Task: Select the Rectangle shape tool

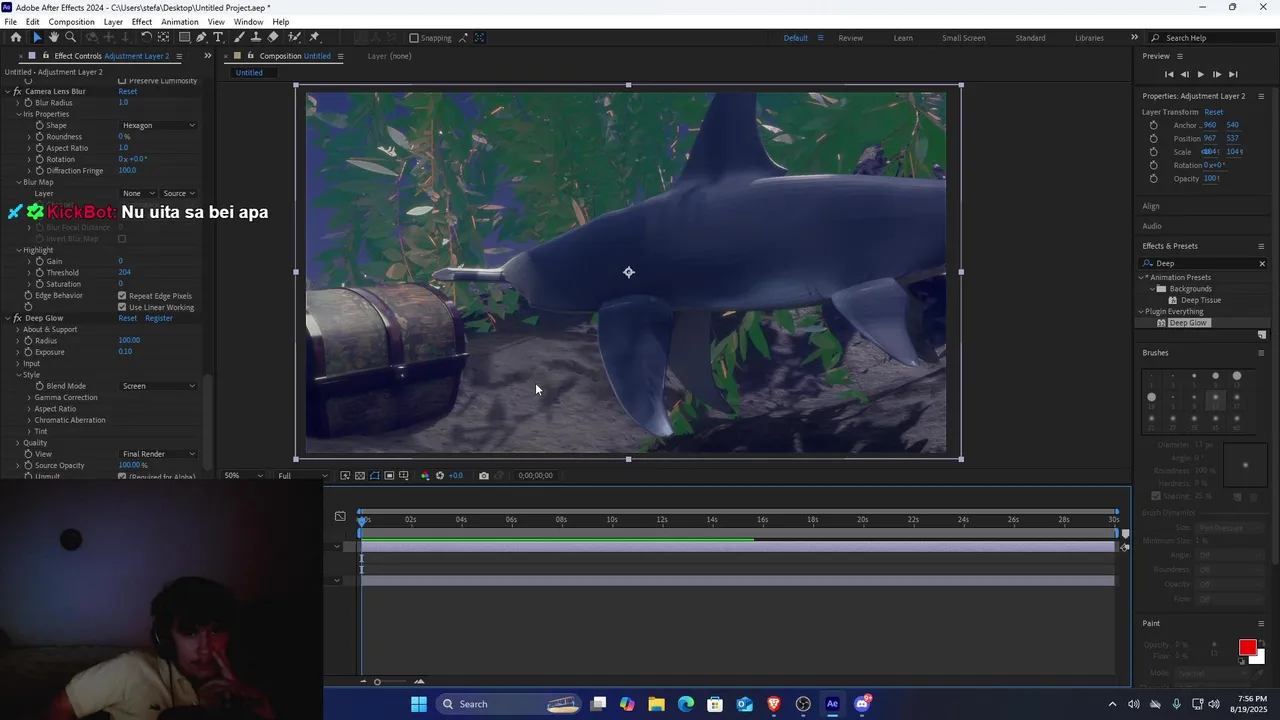Action: pyautogui.click(x=184, y=38)
